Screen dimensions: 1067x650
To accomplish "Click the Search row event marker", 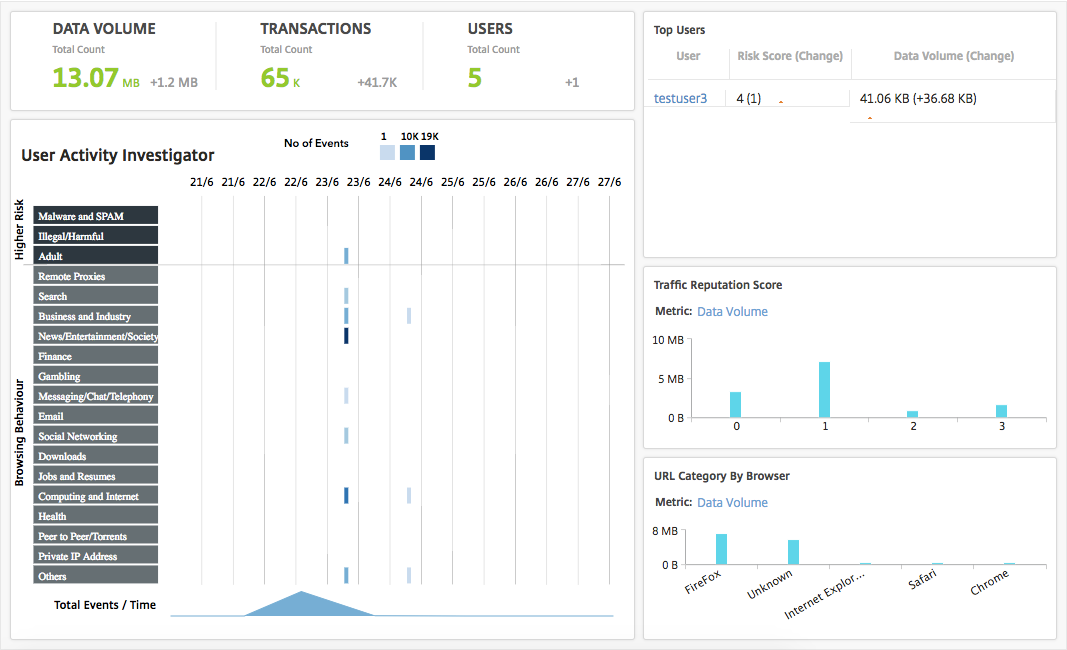I will click(x=346, y=296).
